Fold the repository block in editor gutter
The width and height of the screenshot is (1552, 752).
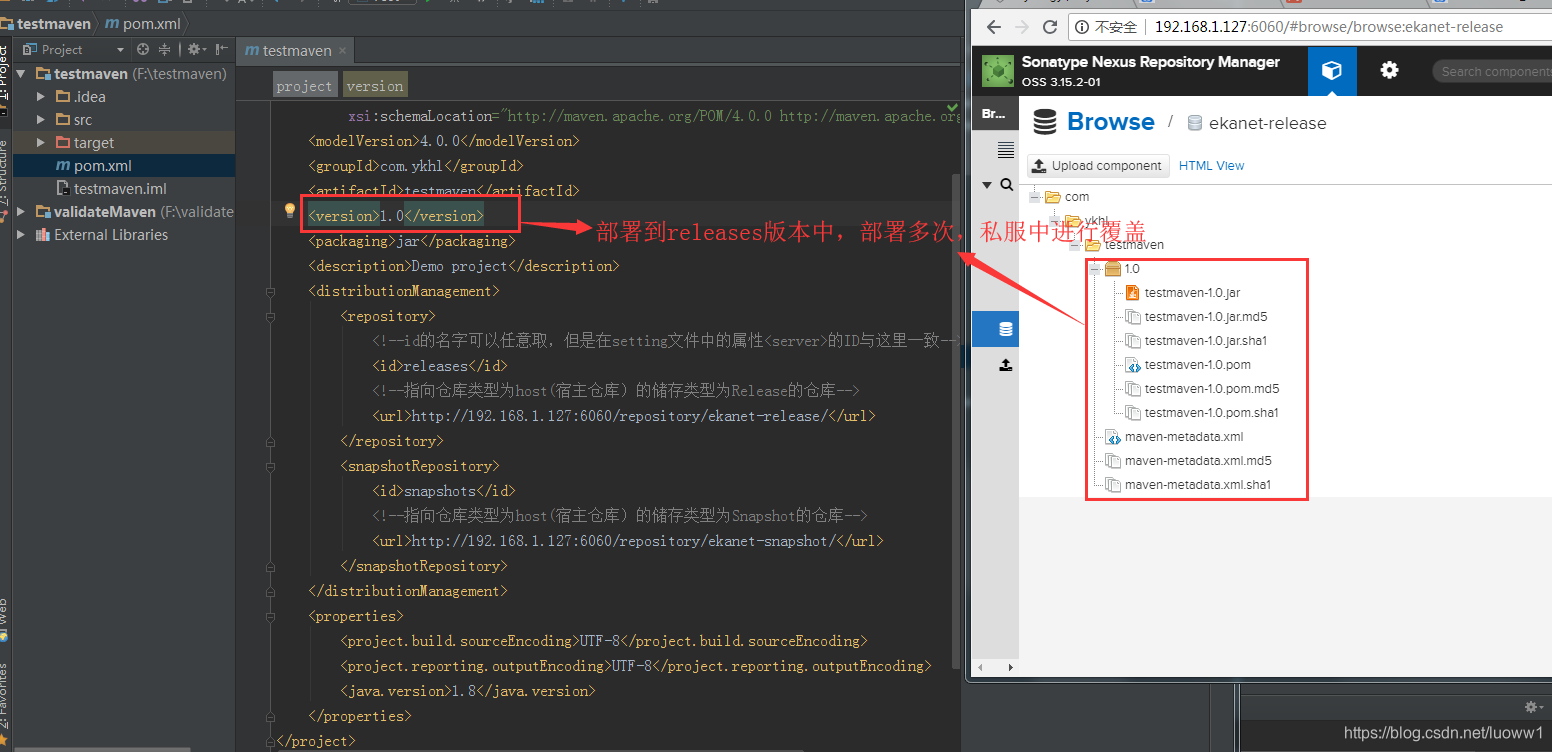pyautogui.click(x=270, y=316)
